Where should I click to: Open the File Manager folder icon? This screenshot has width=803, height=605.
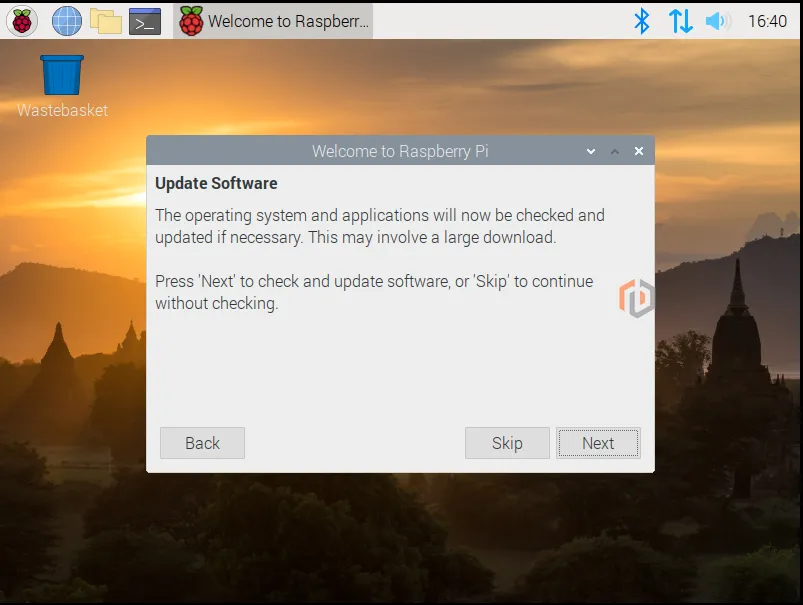coord(106,21)
